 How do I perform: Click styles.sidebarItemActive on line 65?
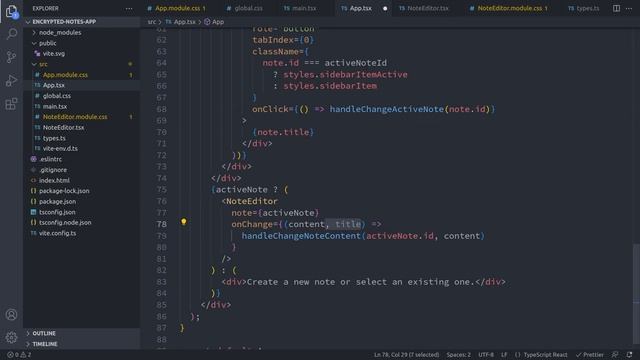(345, 75)
